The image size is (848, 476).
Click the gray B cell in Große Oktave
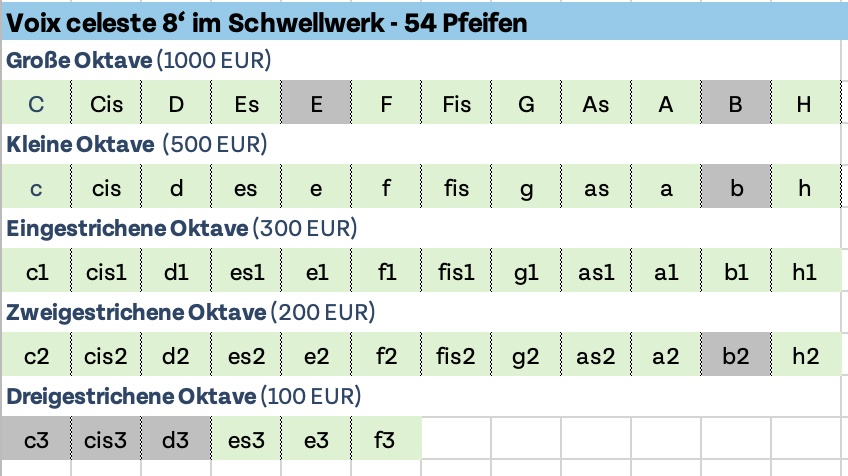(735, 104)
